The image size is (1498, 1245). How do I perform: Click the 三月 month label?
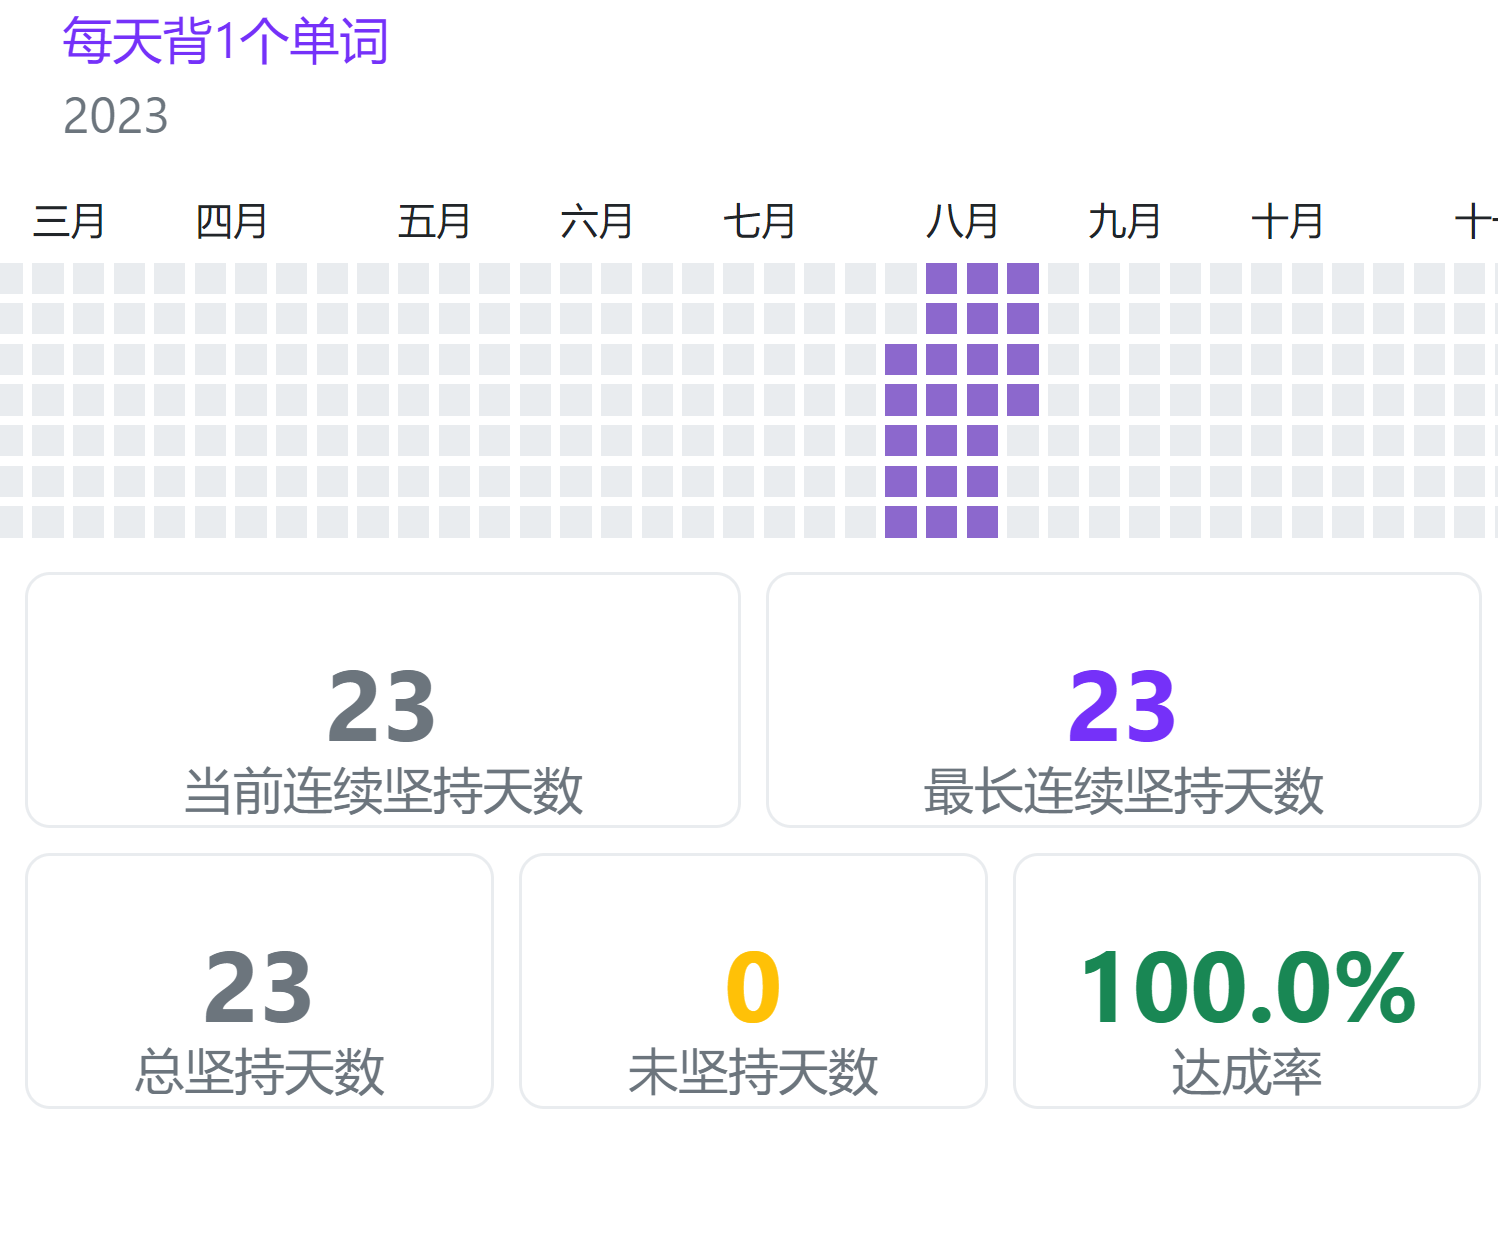click(x=69, y=221)
